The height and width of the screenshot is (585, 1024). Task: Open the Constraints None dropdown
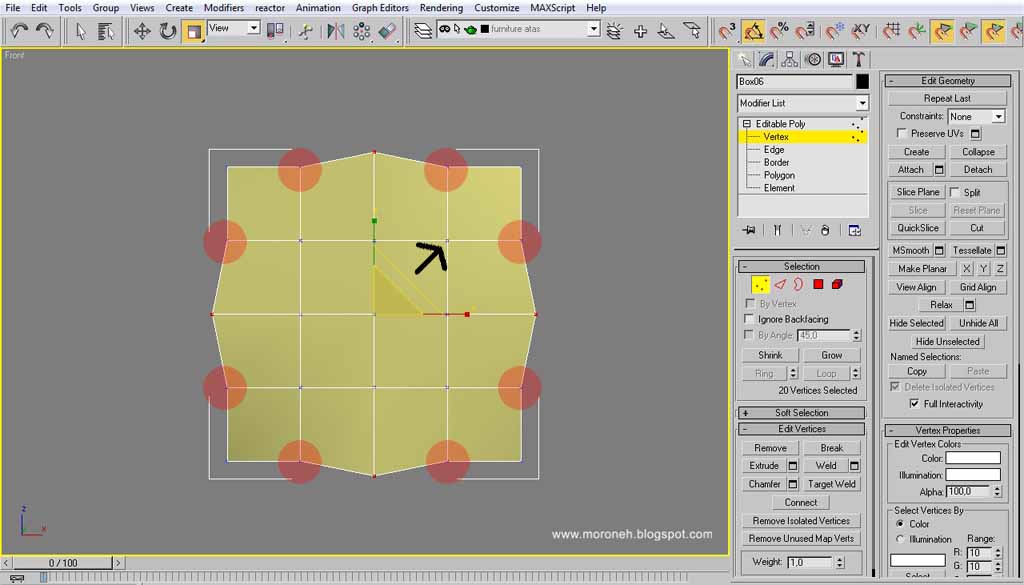(x=976, y=116)
